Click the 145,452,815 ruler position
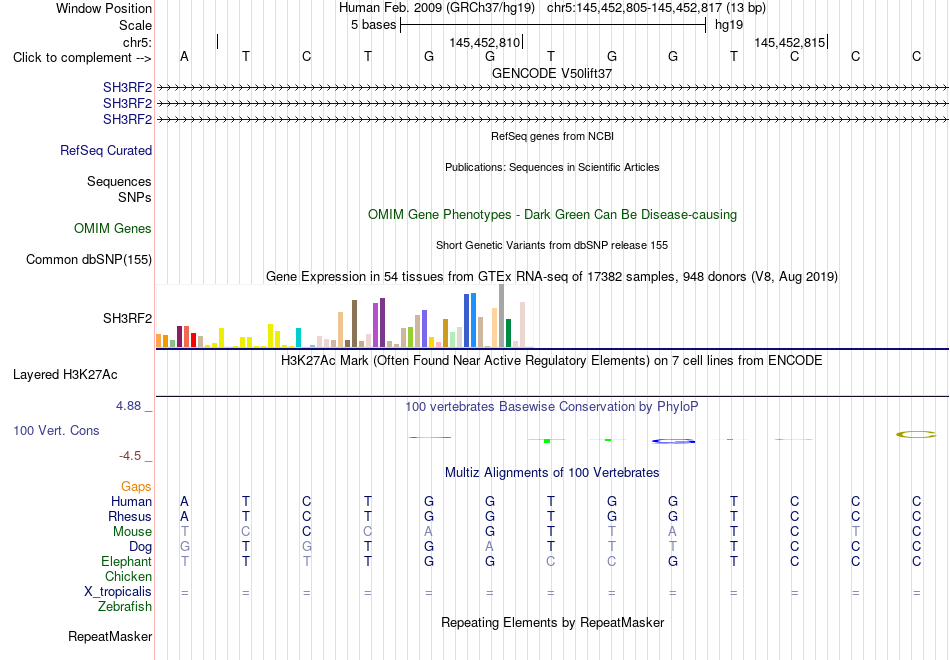 coord(790,42)
